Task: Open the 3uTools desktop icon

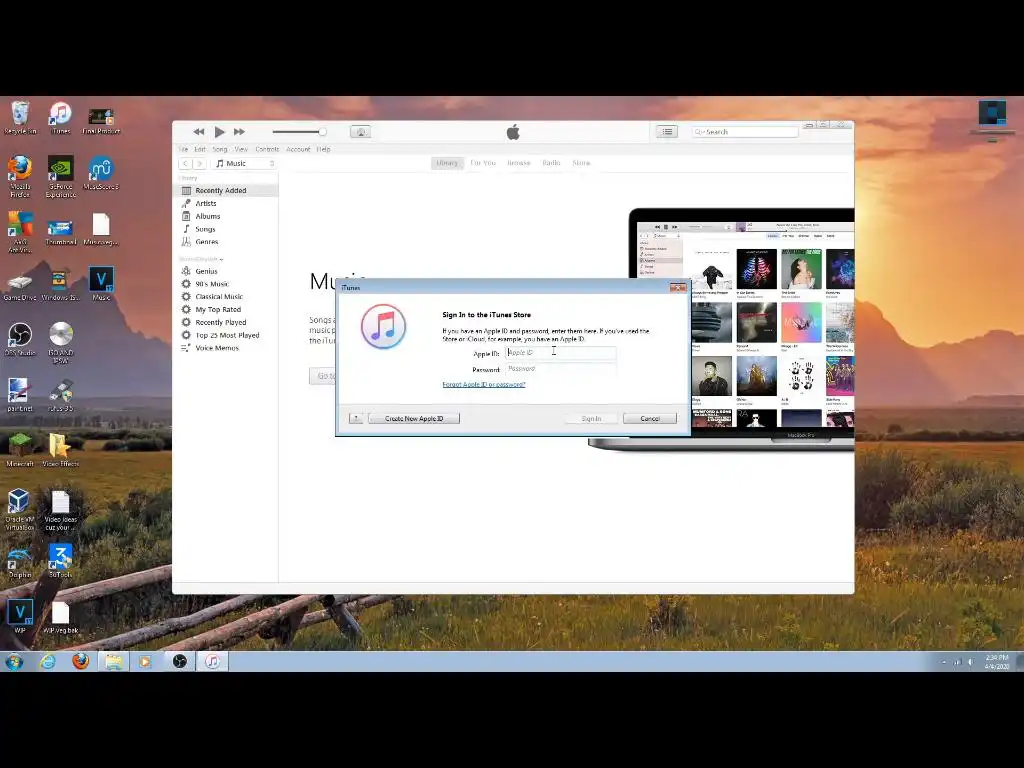Action: point(61,562)
